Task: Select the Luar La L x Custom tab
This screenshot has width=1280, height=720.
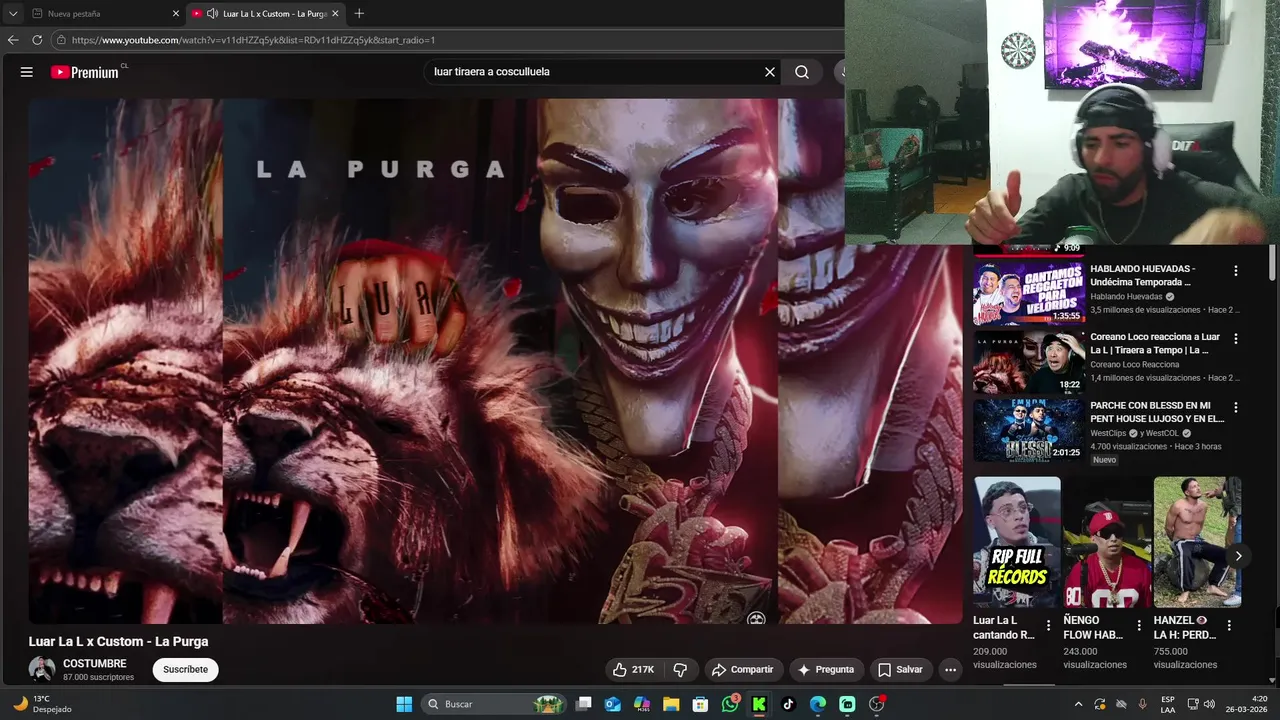Action: [x=265, y=13]
